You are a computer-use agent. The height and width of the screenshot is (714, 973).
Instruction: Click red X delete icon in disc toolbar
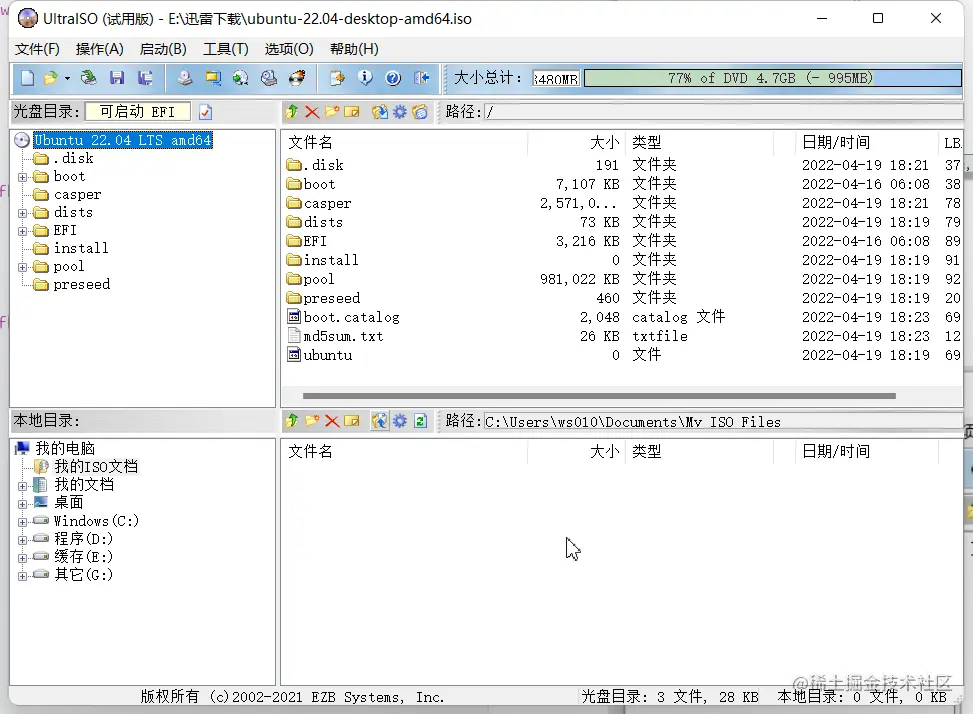312,112
